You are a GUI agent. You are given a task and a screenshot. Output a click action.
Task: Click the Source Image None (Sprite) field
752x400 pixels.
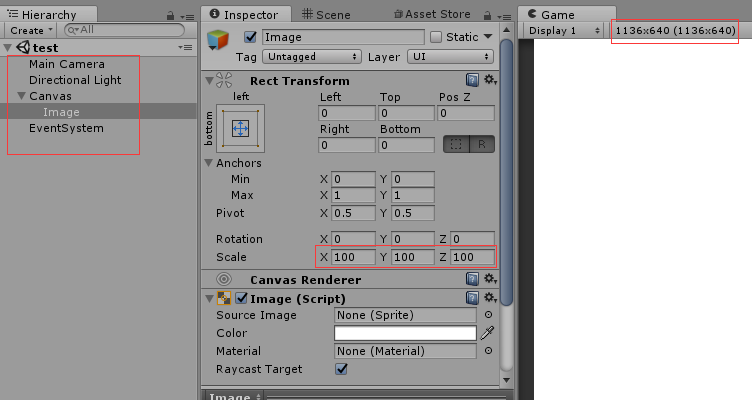[405, 315]
